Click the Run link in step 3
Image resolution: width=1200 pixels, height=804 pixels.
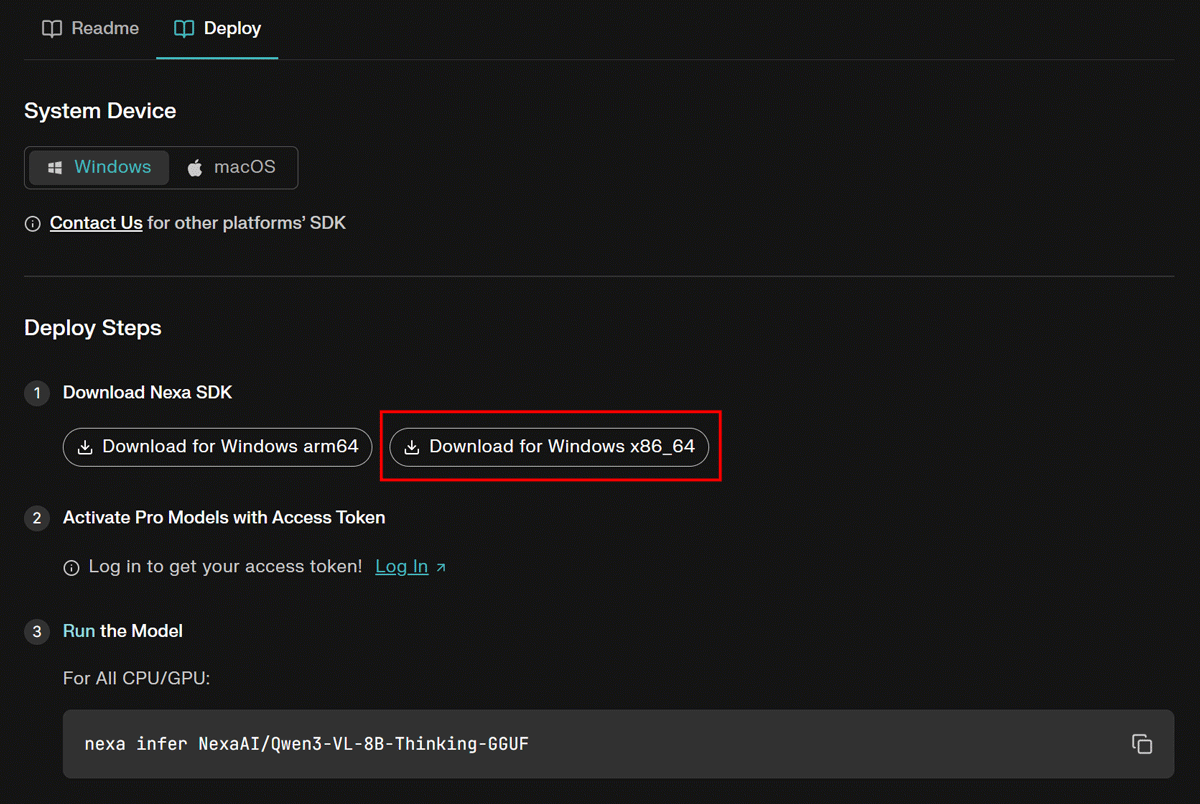tap(79, 631)
